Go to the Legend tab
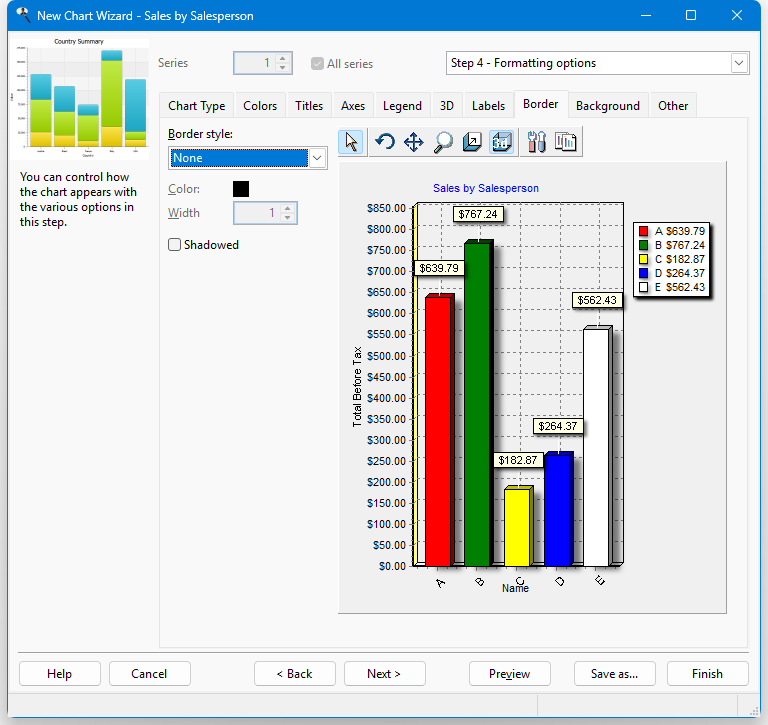Image resolution: width=768 pixels, height=725 pixels. tap(402, 106)
